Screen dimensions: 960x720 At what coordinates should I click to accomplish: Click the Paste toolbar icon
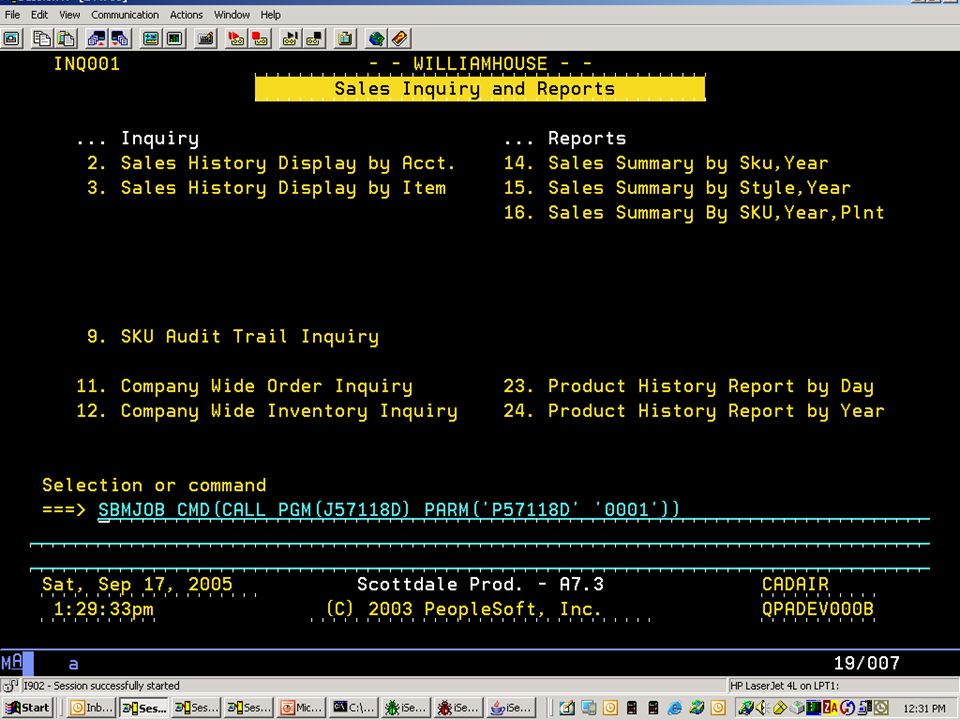pos(66,39)
